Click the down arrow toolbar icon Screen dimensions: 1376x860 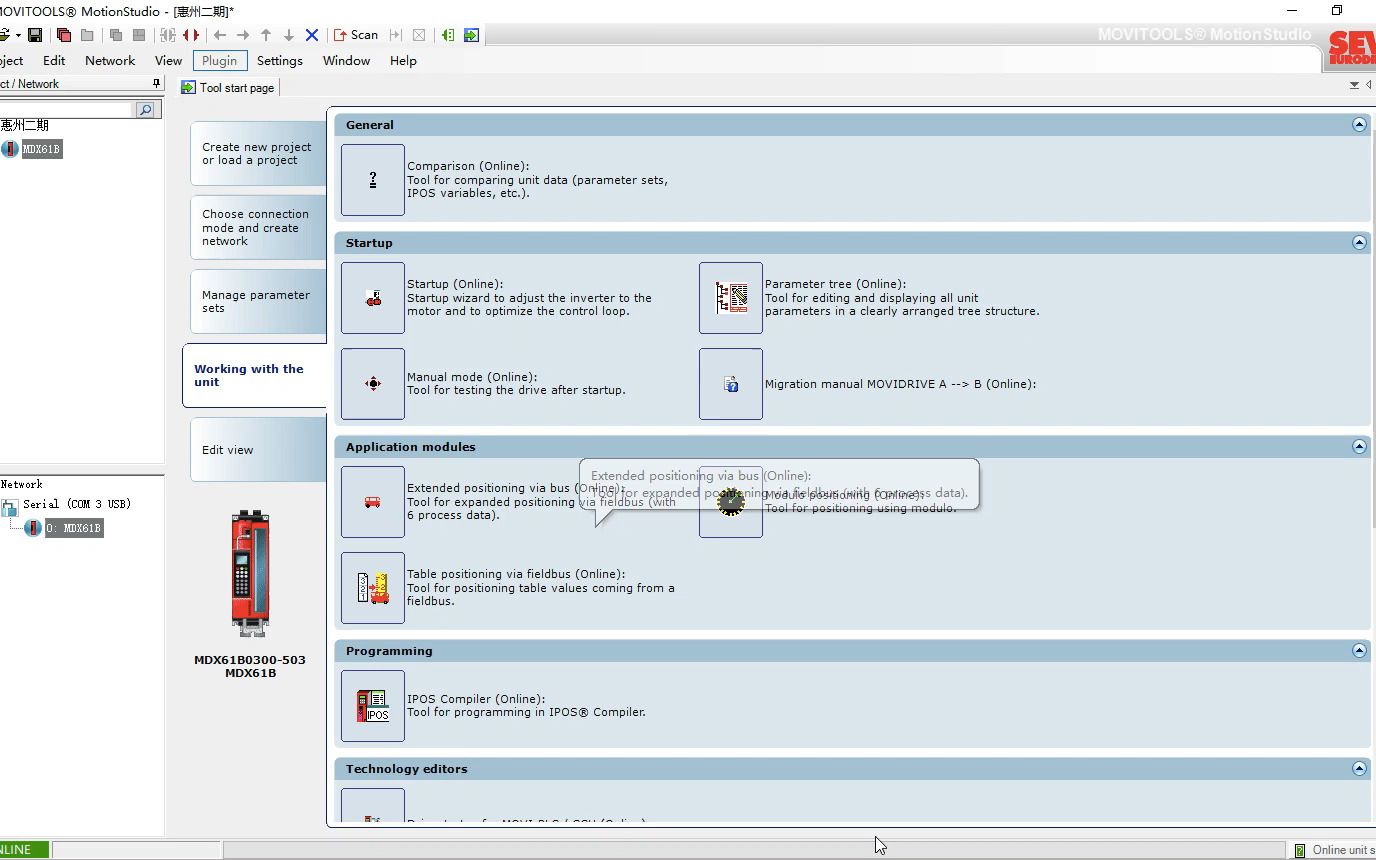[x=289, y=35]
